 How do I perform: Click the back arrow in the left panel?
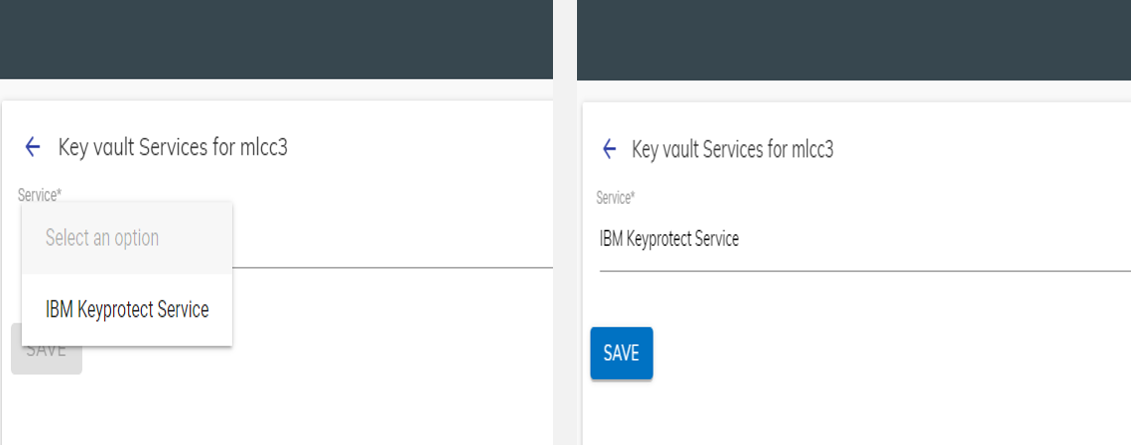click(32, 148)
